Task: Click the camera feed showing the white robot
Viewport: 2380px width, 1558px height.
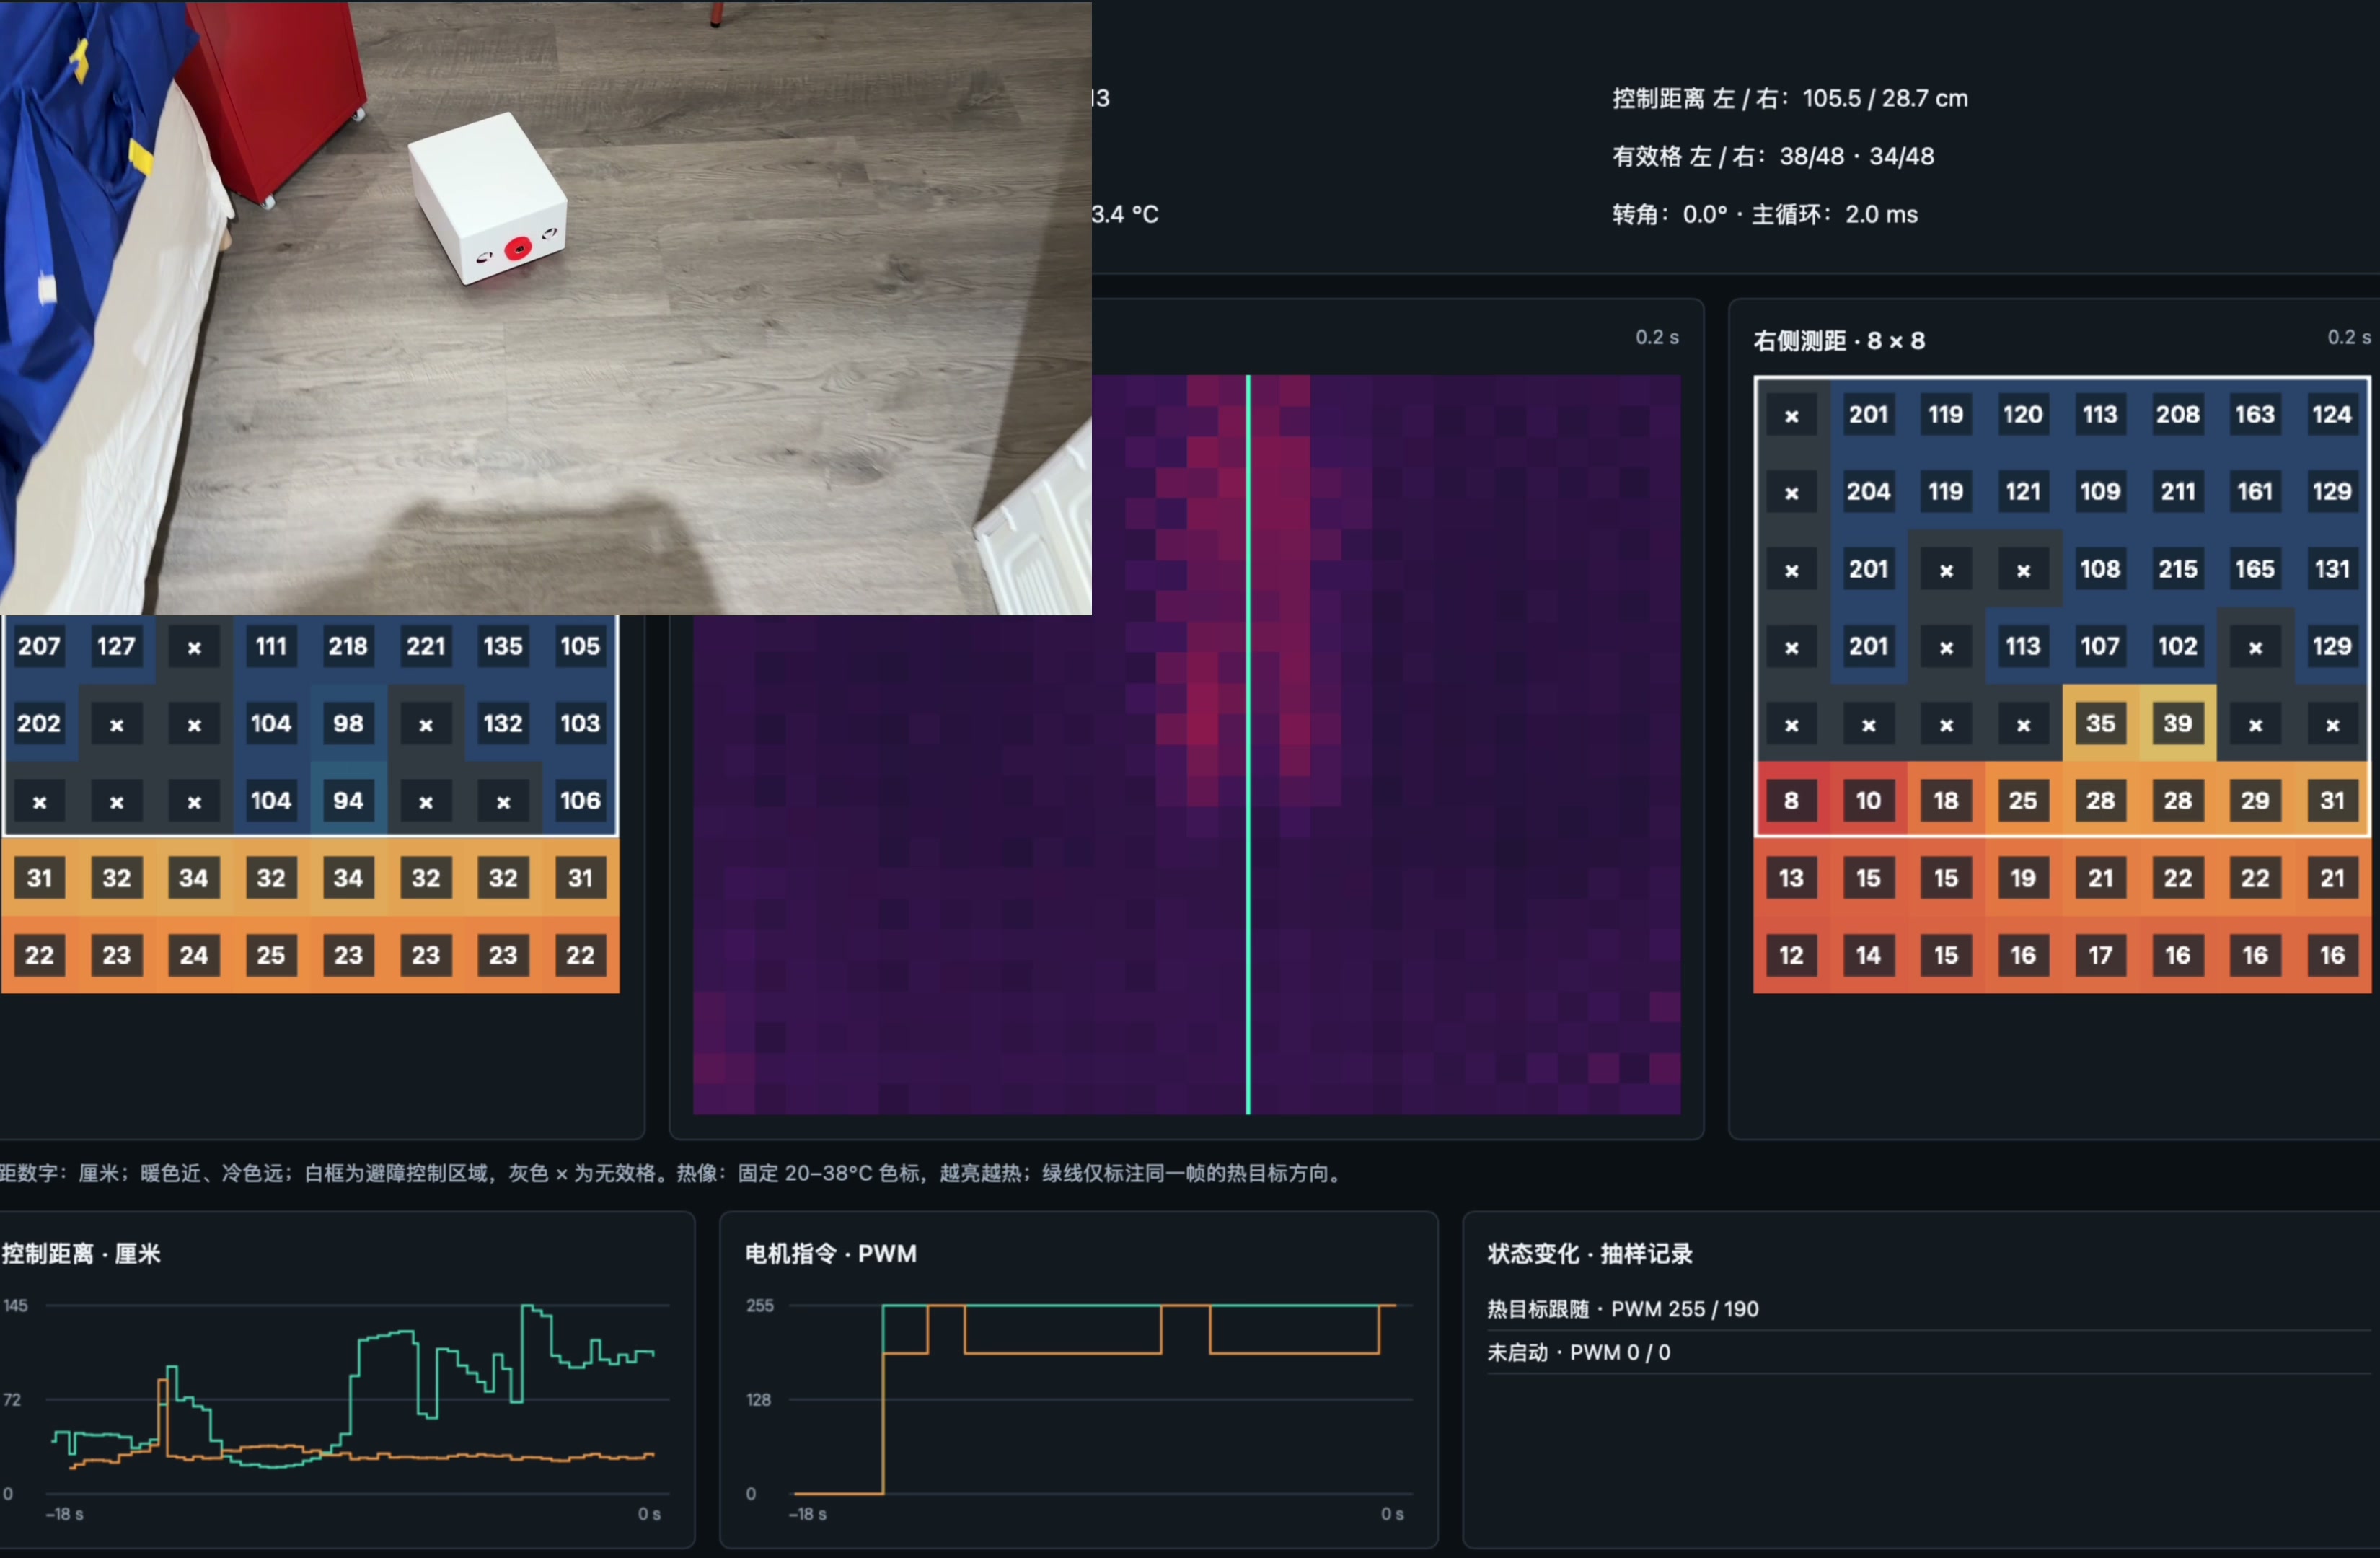Action: (x=545, y=307)
